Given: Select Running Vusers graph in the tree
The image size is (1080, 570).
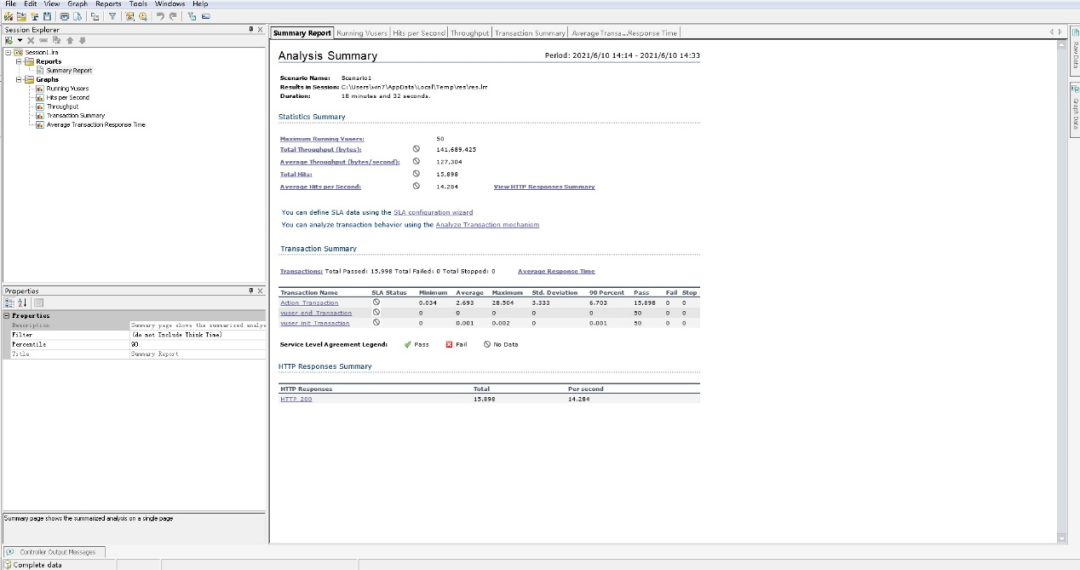Looking at the screenshot, I should [x=68, y=89].
